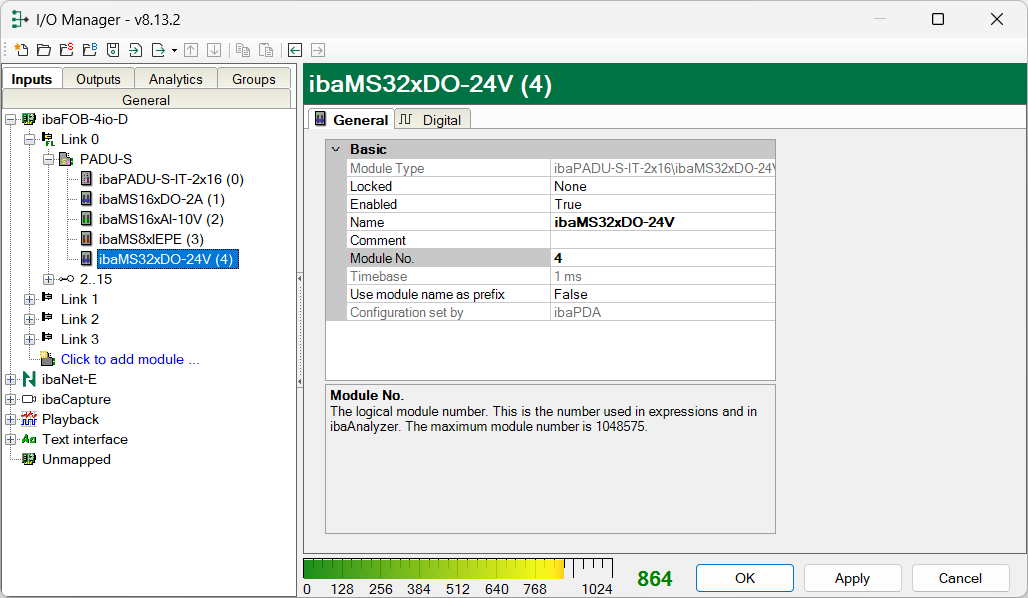This screenshot has width=1028, height=598.
Task: Collapse the Basic property section
Action: click(x=335, y=149)
